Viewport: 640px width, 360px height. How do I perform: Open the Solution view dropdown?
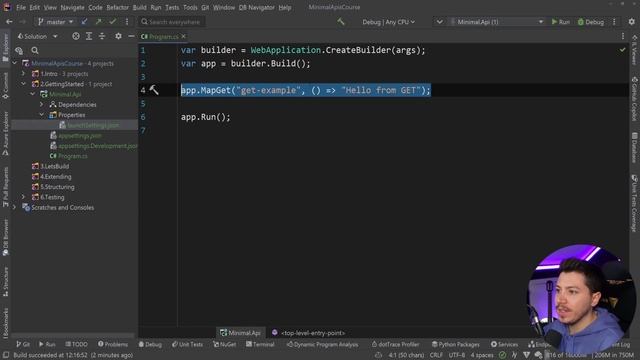coord(37,36)
